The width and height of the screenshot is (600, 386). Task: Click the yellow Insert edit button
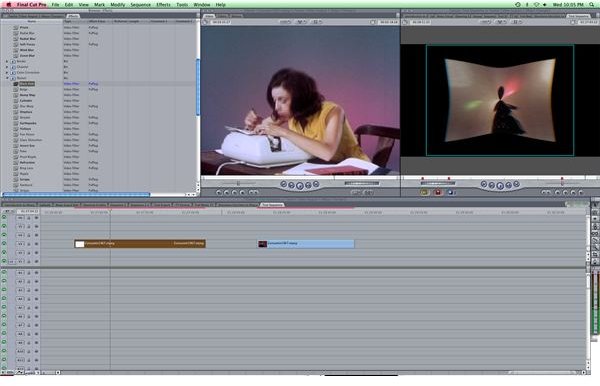tap(424, 192)
